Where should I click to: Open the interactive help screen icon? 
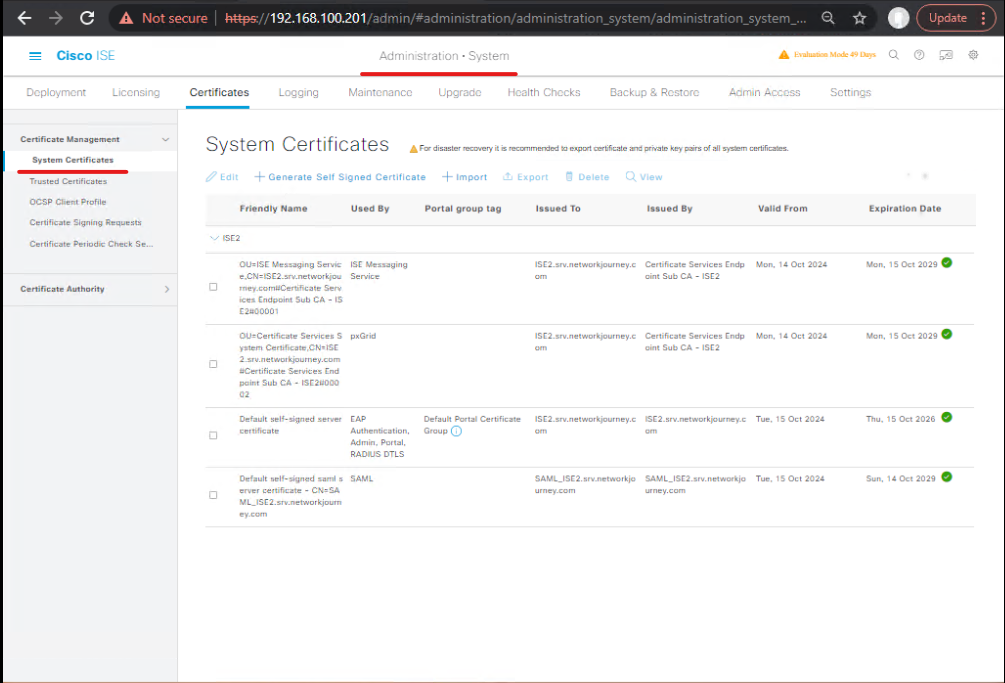click(x=946, y=55)
